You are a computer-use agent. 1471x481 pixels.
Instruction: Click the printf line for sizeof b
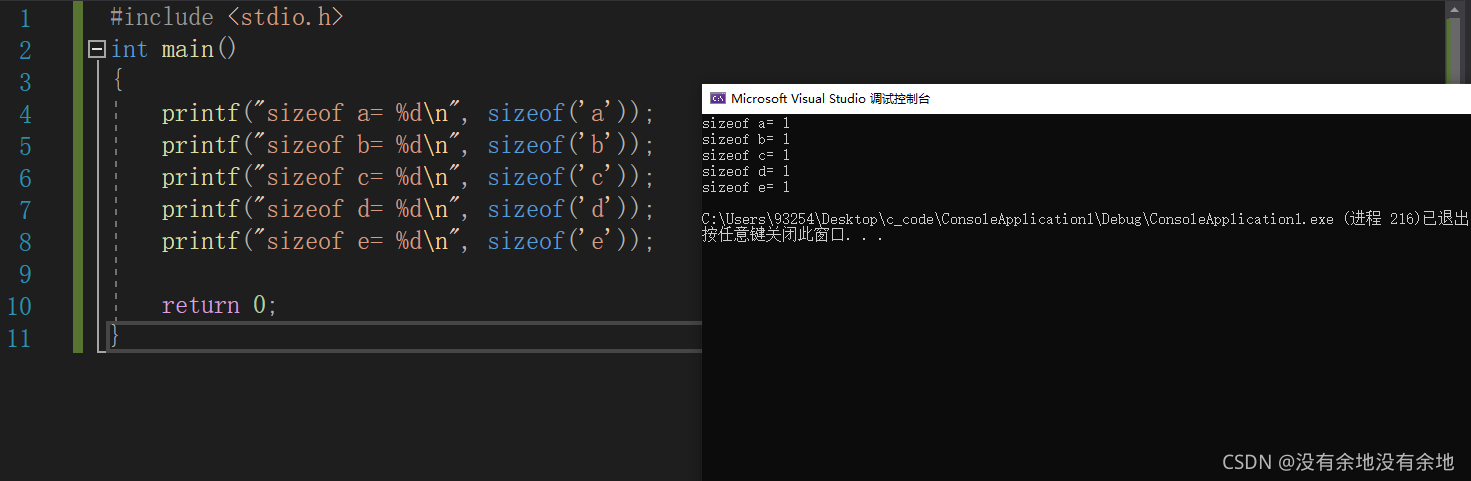click(408, 145)
